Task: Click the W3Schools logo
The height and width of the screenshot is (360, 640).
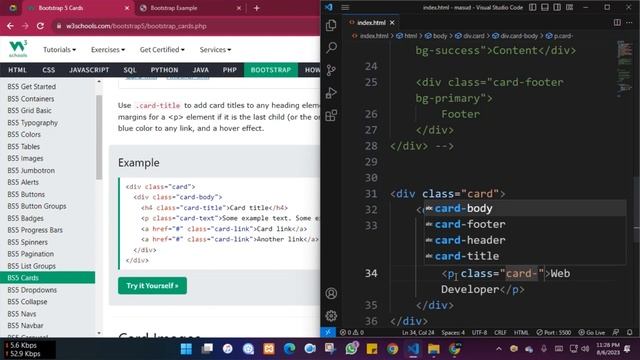Action: click(x=18, y=49)
